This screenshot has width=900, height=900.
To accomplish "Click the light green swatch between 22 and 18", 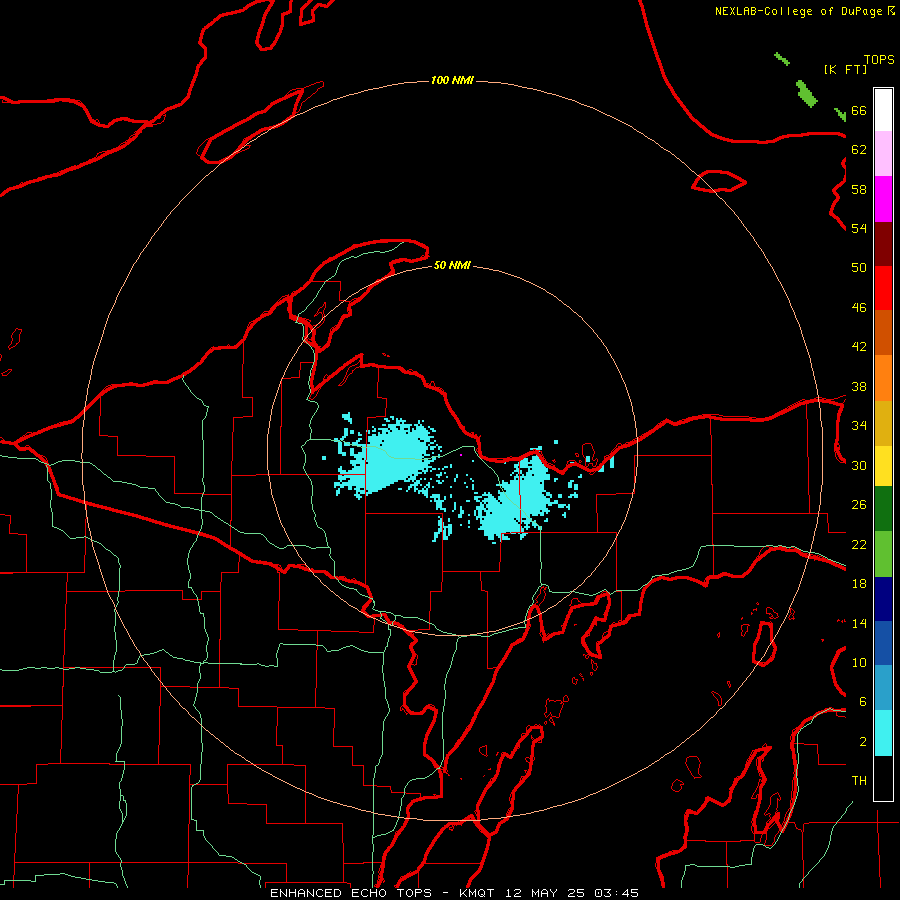I will coord(883,554).
